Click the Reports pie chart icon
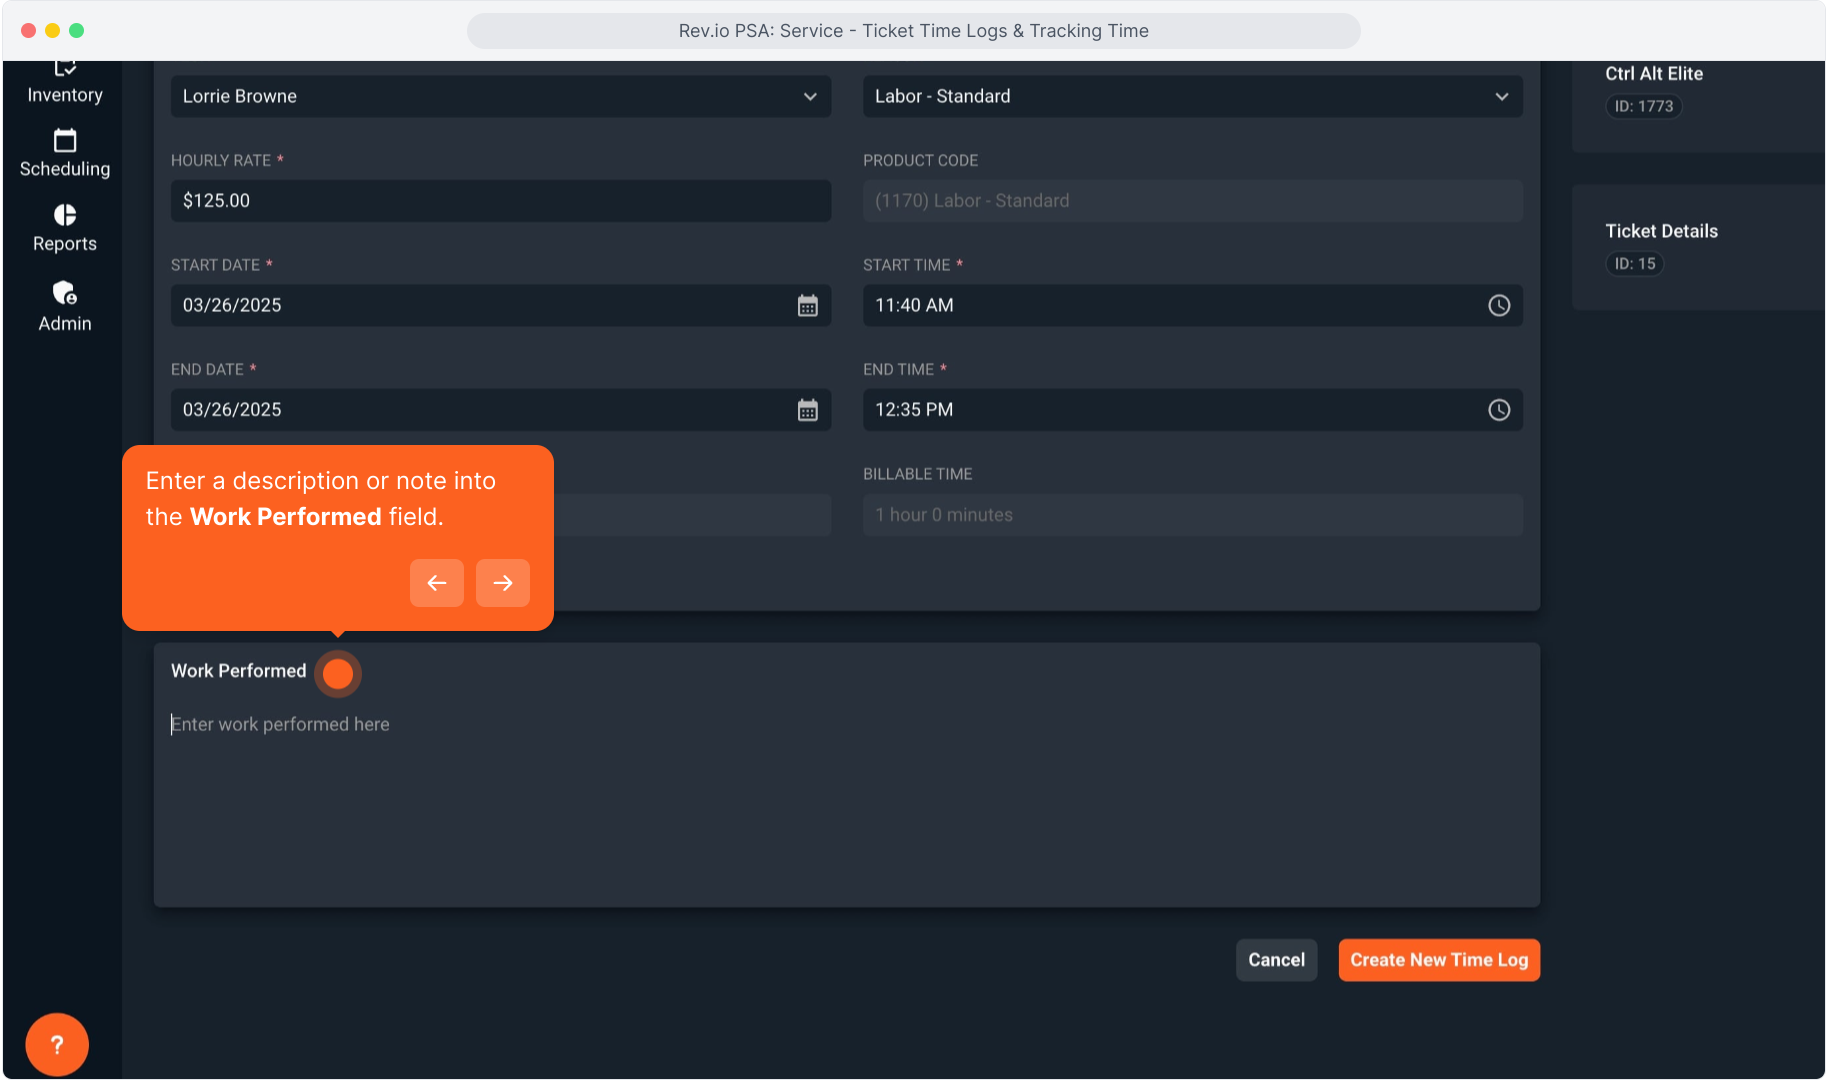 pyautogui.click(x=65, y=215)
